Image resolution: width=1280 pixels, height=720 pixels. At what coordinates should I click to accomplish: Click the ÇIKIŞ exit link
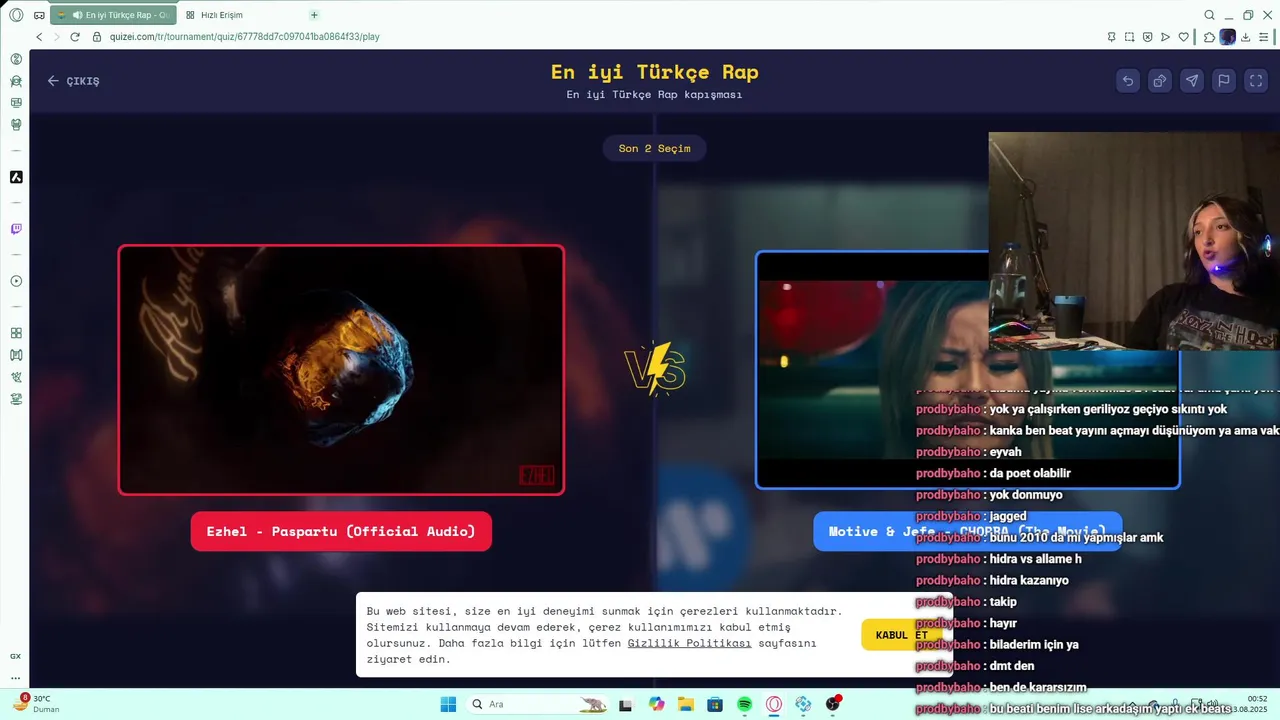pyautogui.click(x=73, y=81)
